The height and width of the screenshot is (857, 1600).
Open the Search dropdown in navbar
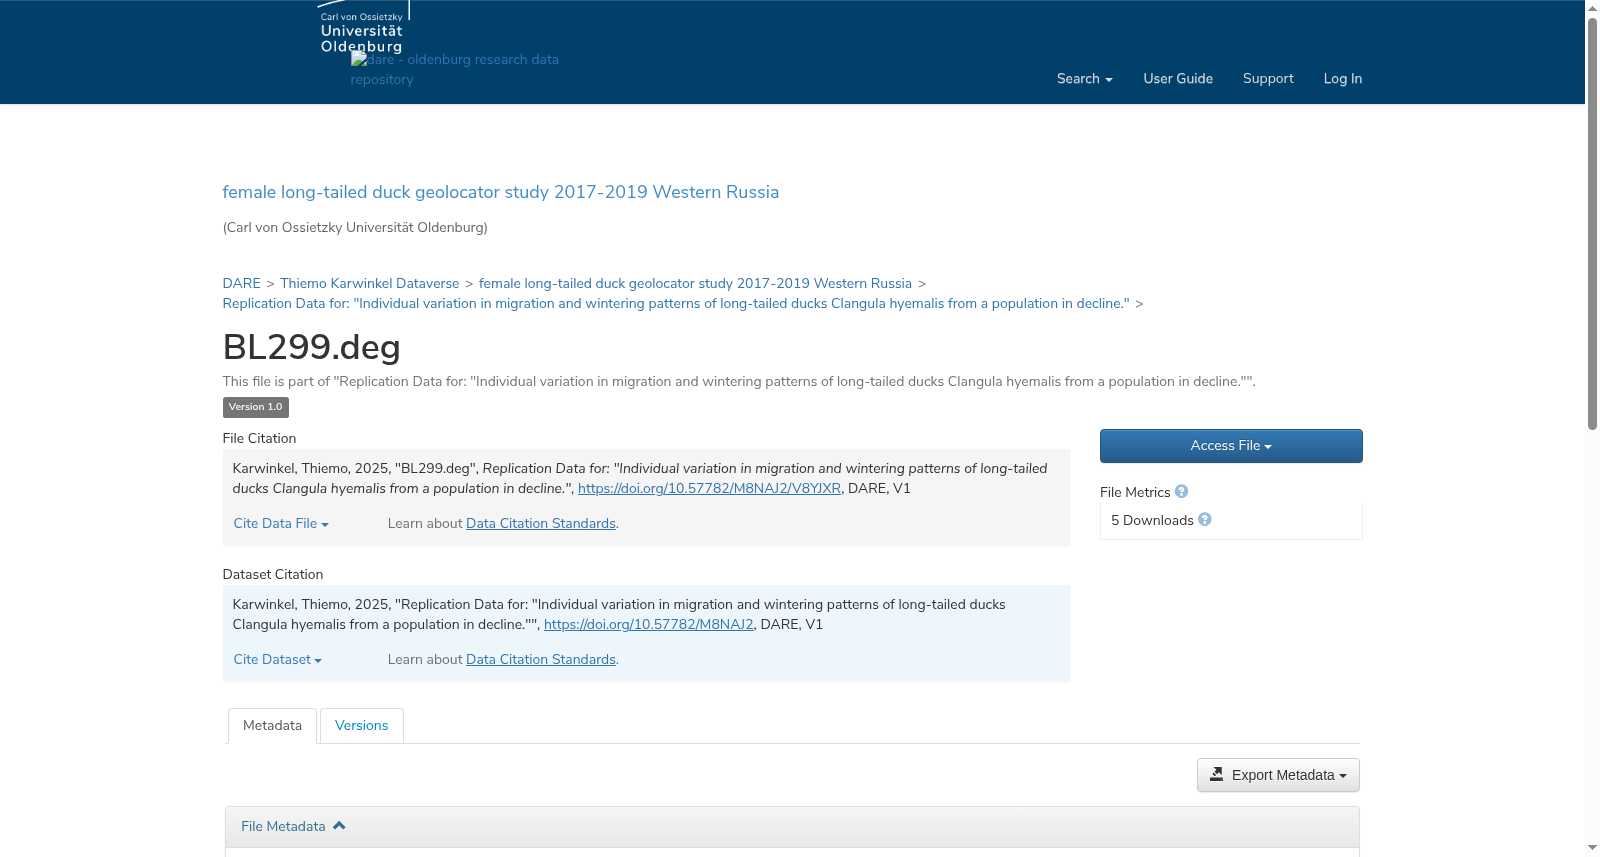click(1084, 79)
